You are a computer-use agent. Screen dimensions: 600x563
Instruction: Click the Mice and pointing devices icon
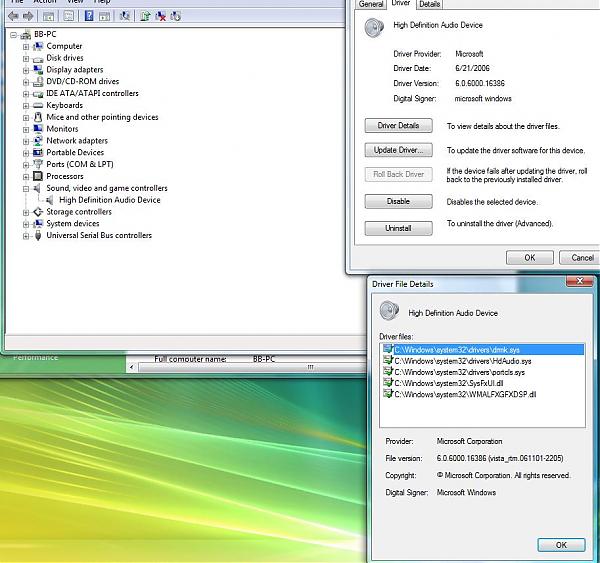[38, 117]
